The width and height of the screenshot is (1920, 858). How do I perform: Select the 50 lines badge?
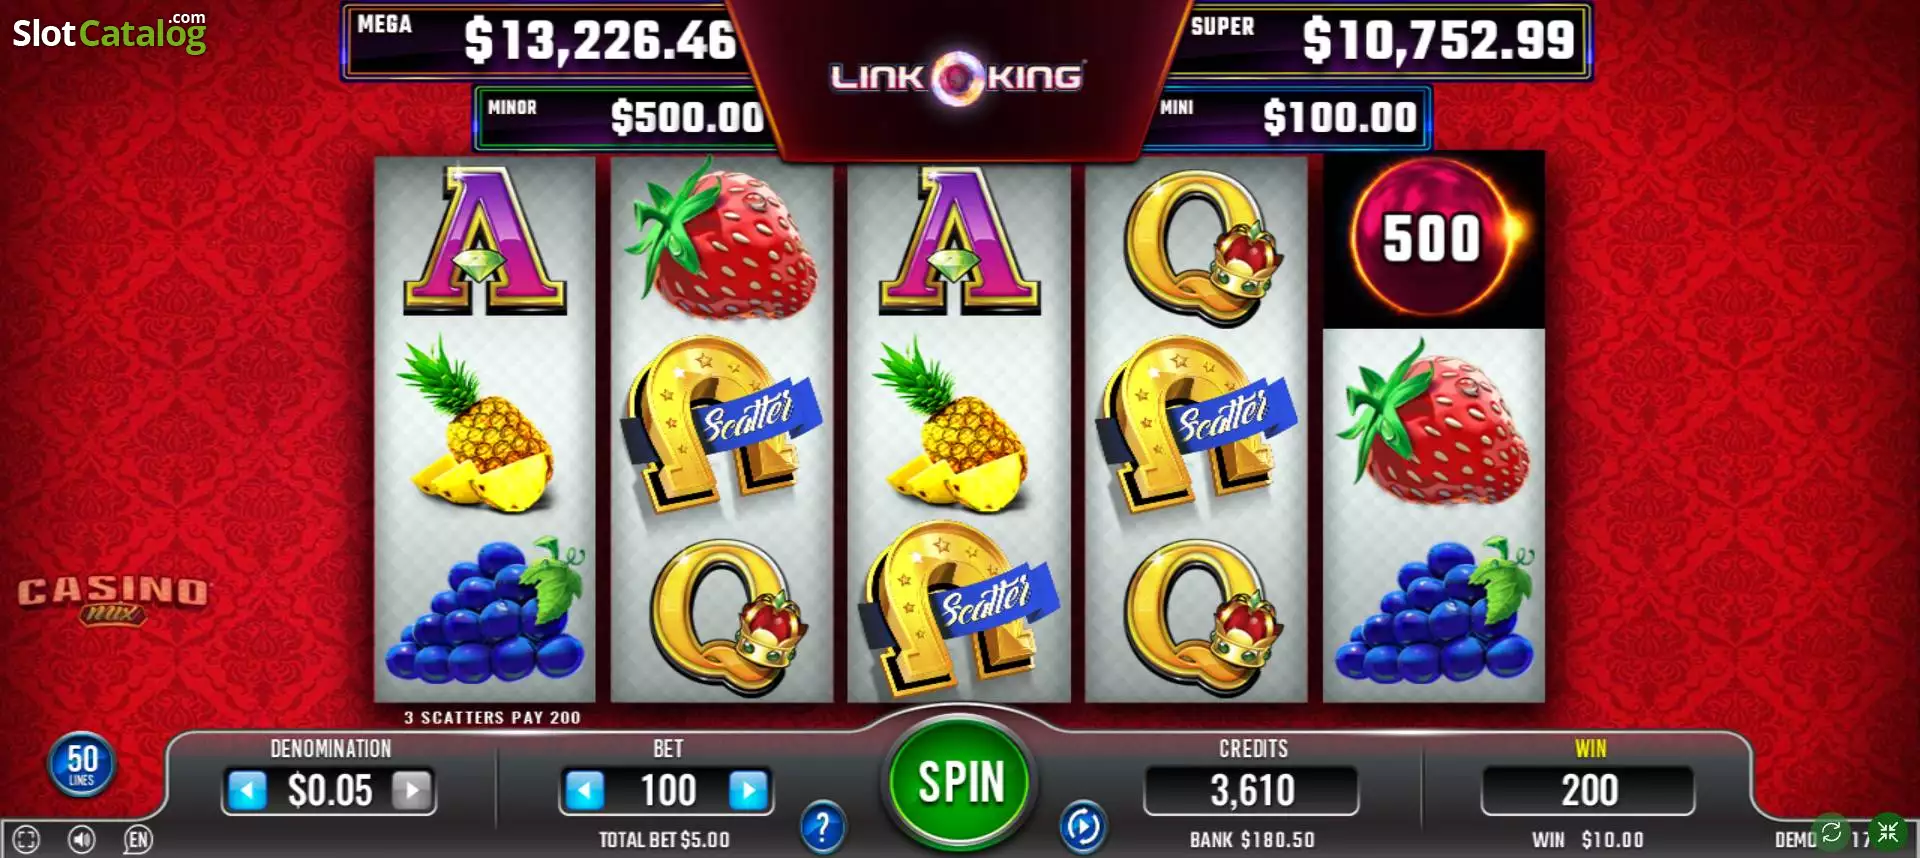(x=82, y=764)
